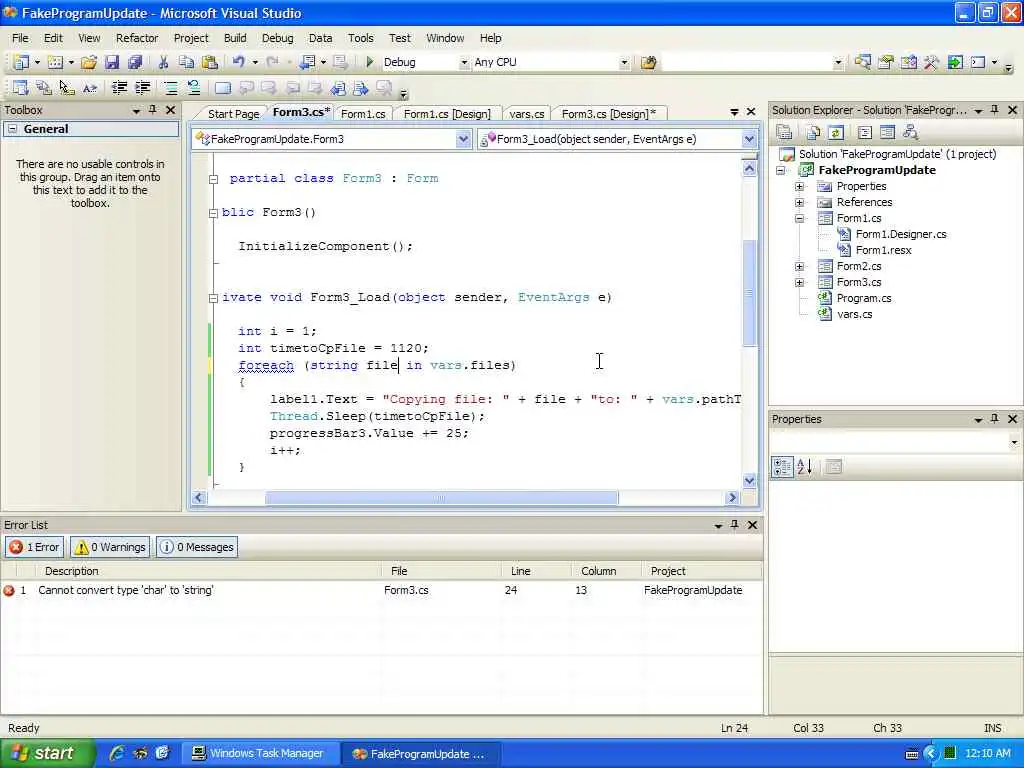Screen dimensions: 1024x768
Task: Refresh the Solution Explorer
Action: tap(836, 133)
